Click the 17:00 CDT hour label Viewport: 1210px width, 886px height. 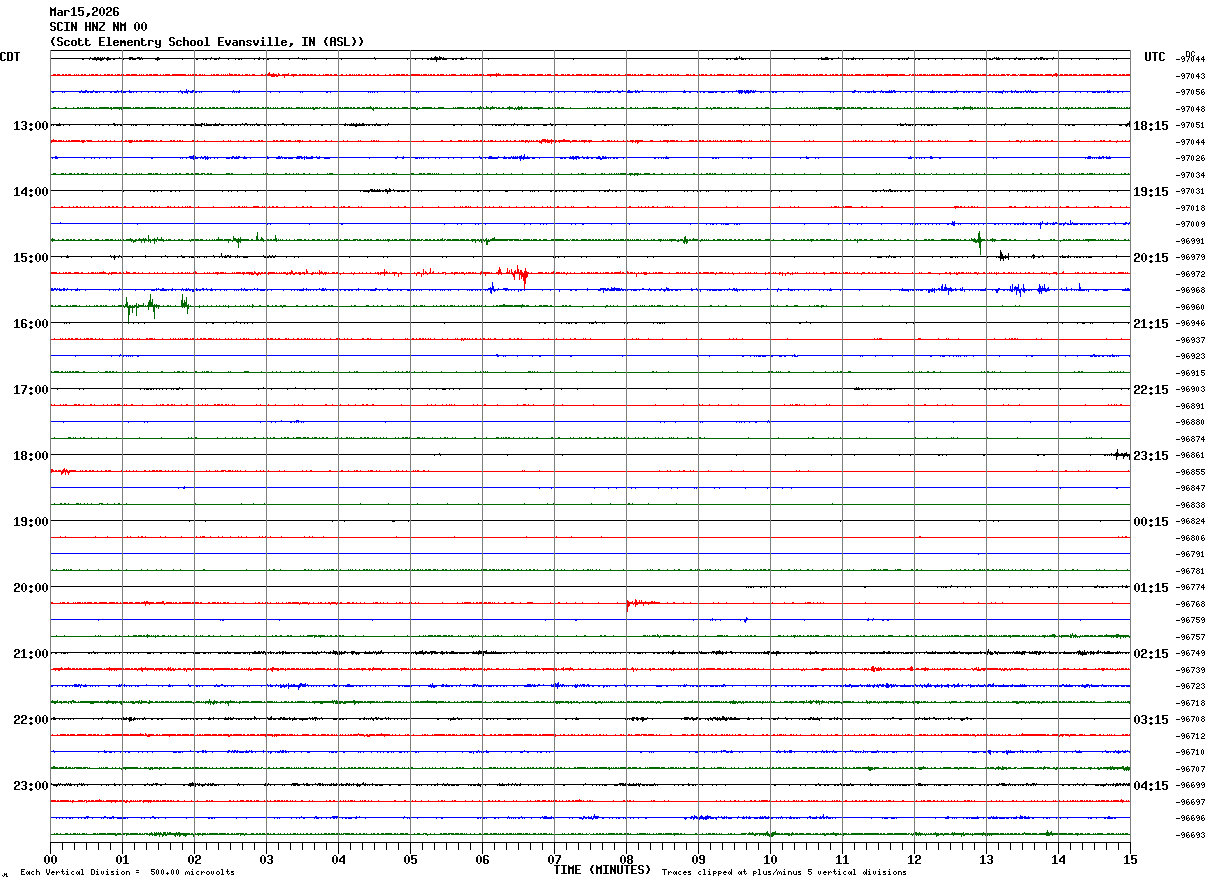click(31, 390)
